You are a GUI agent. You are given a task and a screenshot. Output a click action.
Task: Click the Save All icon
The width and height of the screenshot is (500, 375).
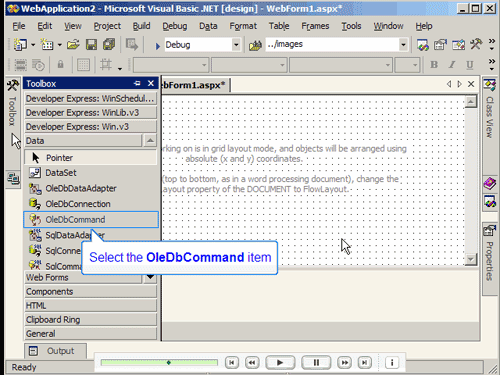coord(109,44)
